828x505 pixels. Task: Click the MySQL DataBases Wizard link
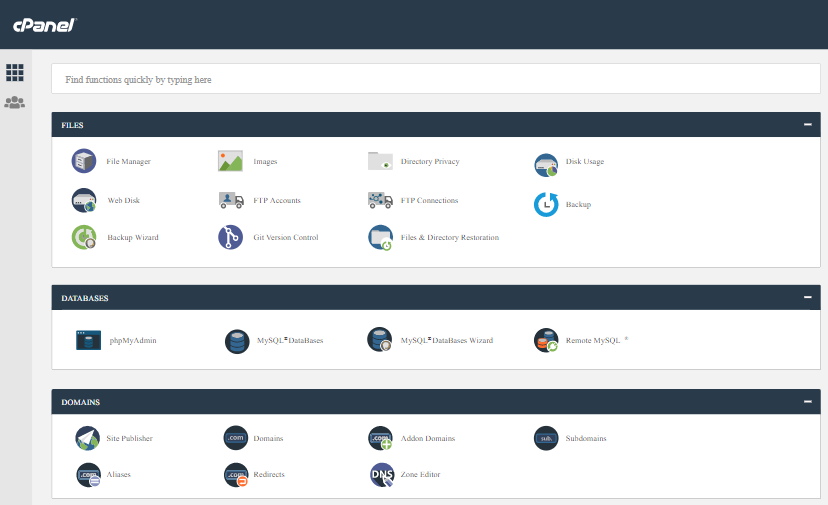coord(447,341)
